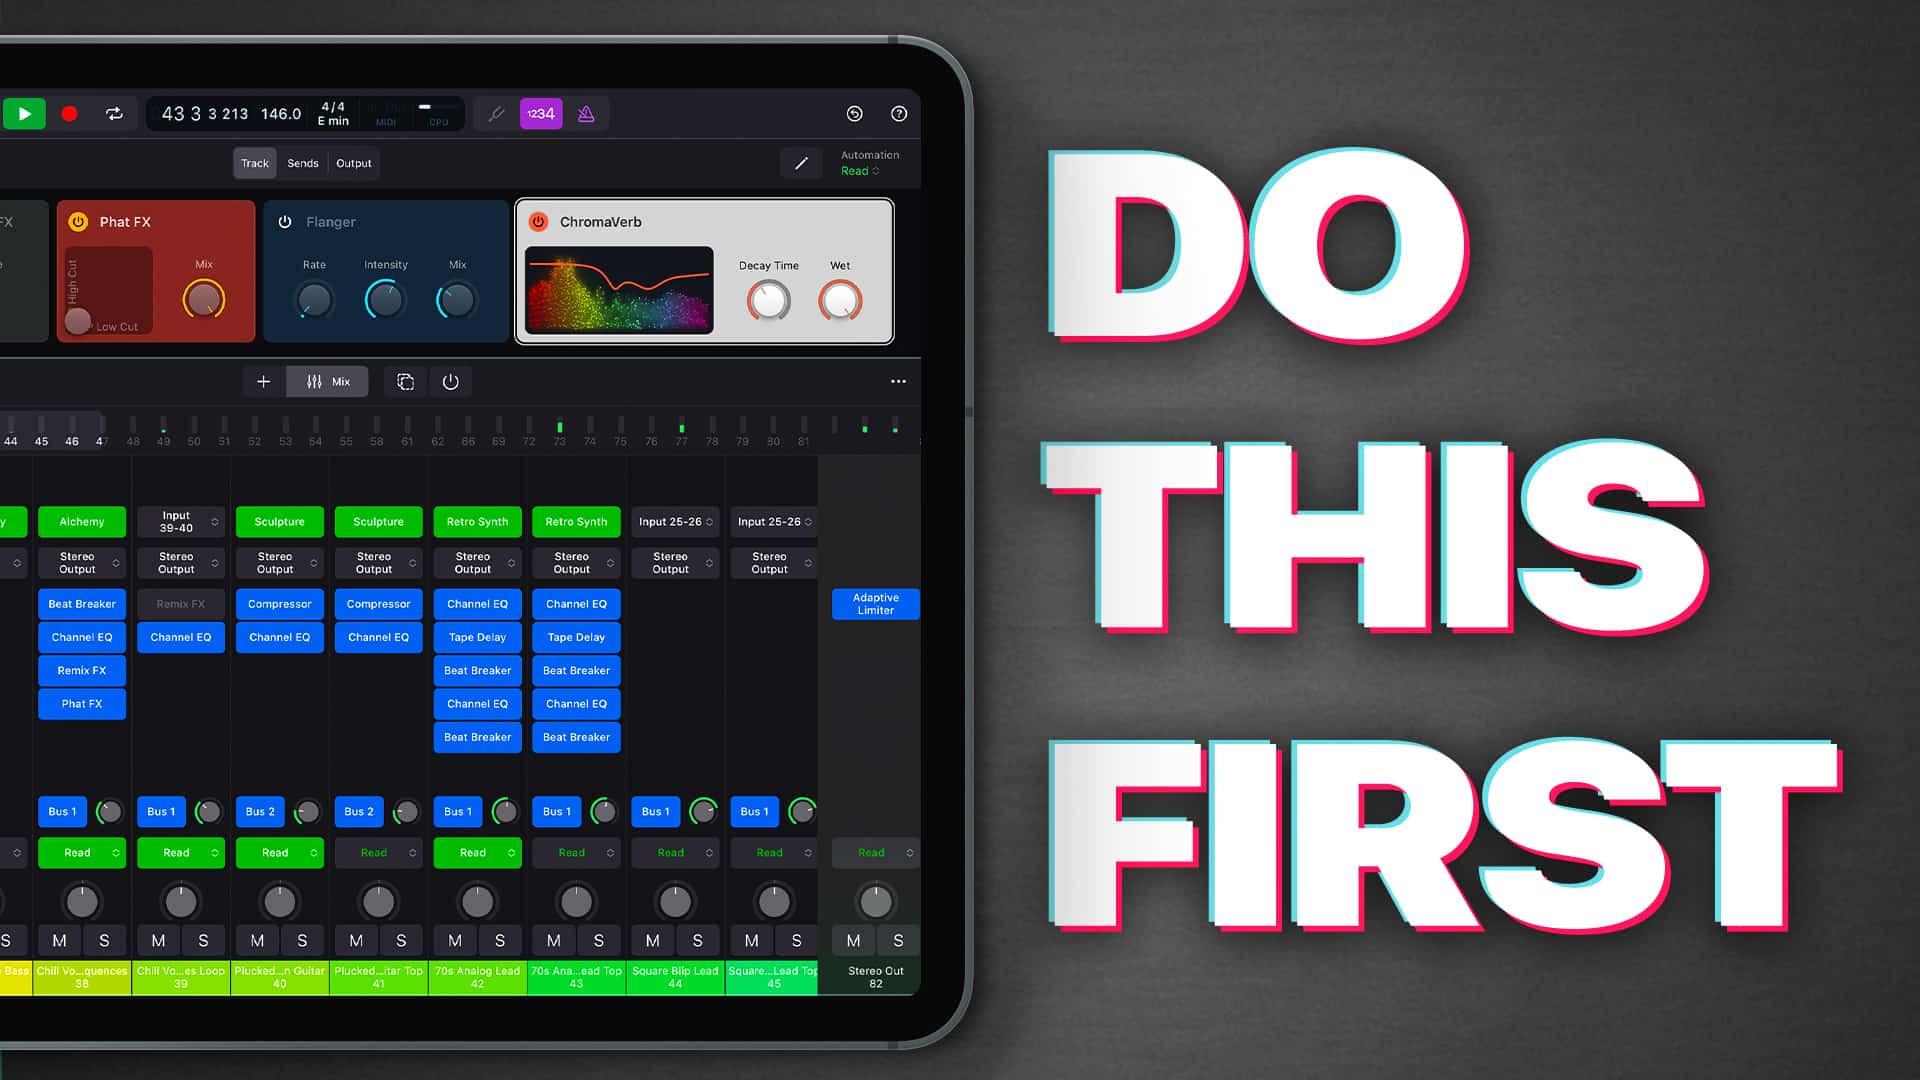Screen dimensions: 1920x1080
Task: Click the transport play button
Action: (24, 115)
